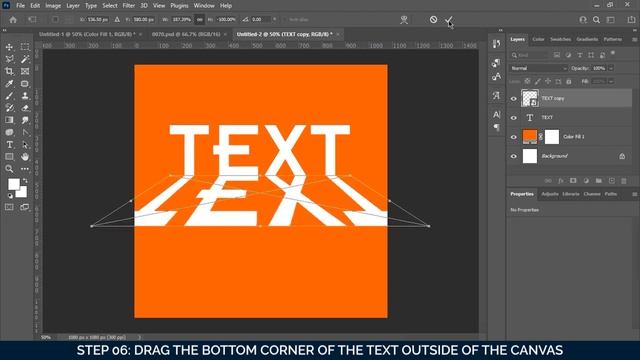Switch foreground and background colors
This screenshot has height=360, width=640.
25,180
